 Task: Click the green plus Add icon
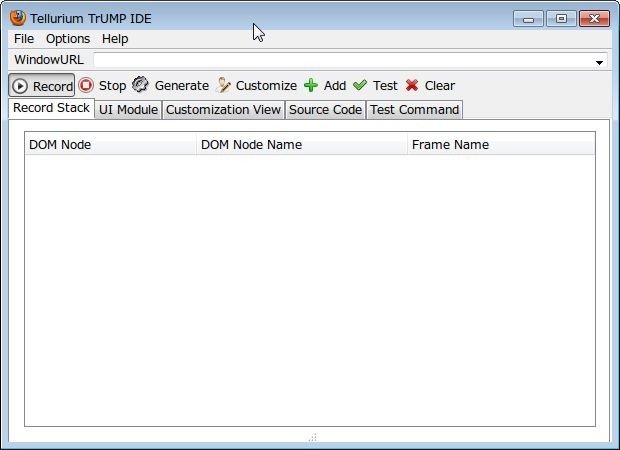pyautogui.click(x=311, y=85)
